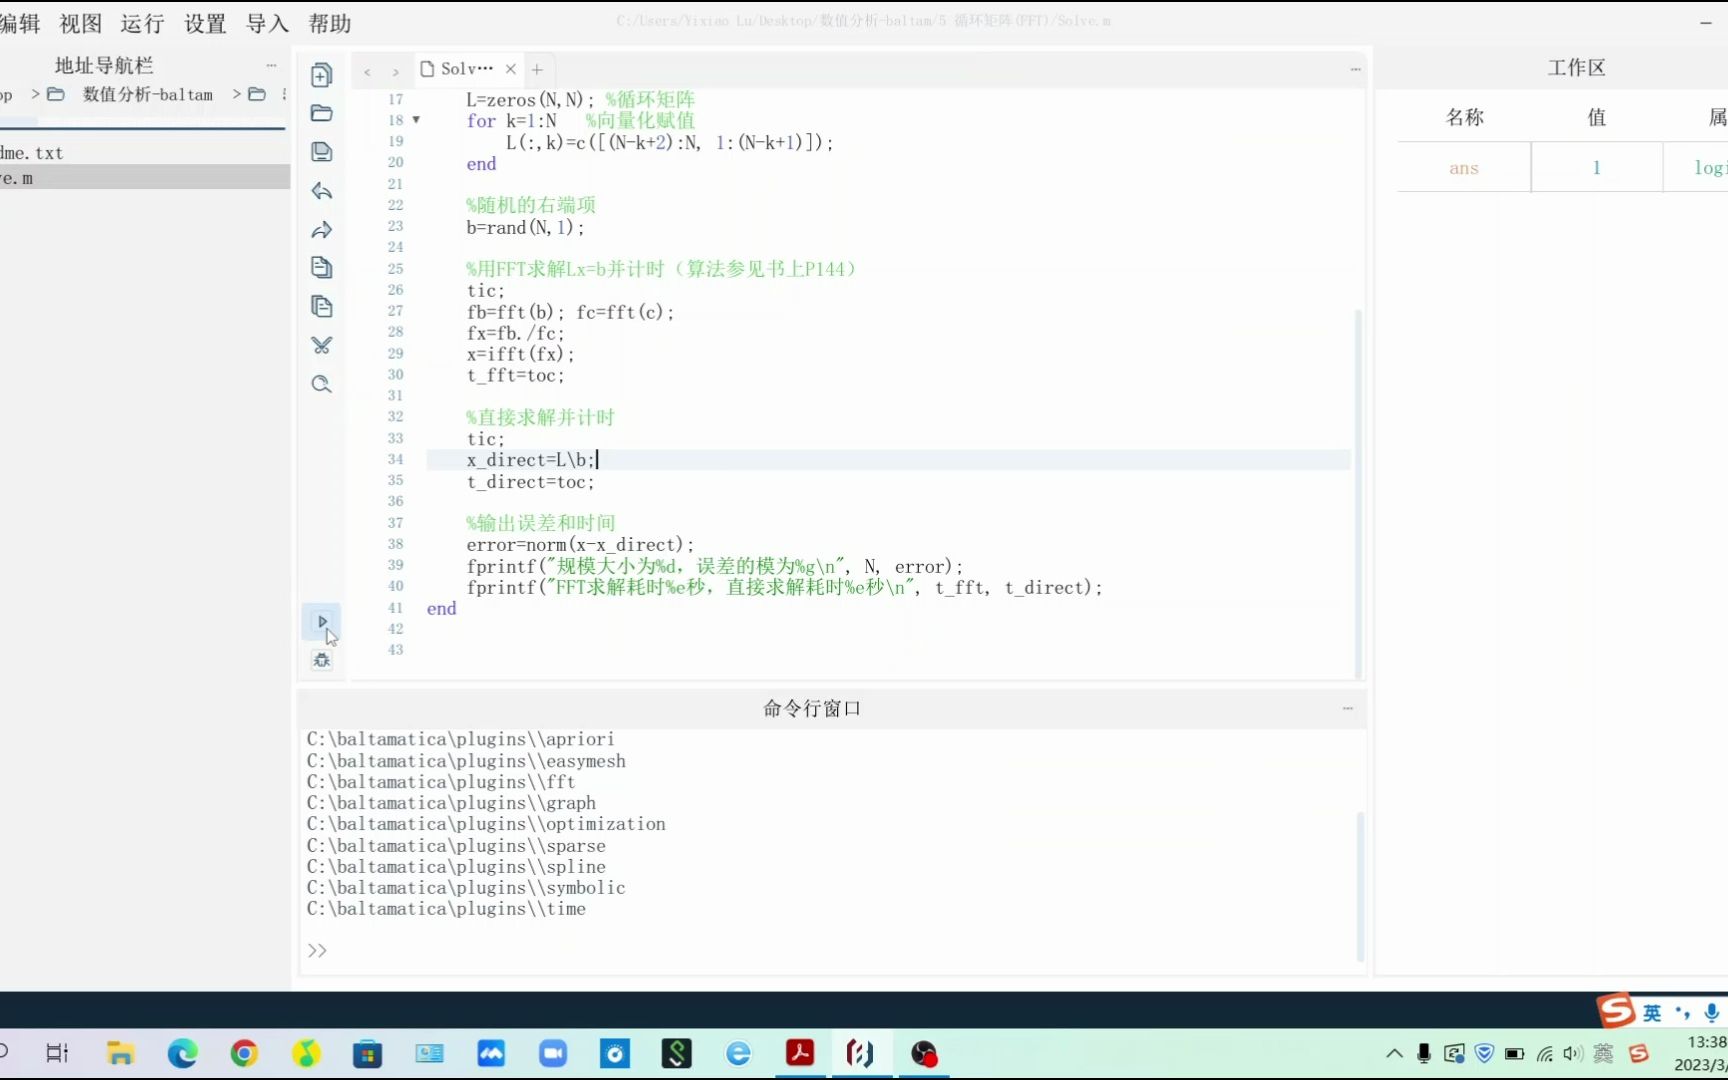
Task: Undo the last edit with the undo arrow
Action: 321,191
